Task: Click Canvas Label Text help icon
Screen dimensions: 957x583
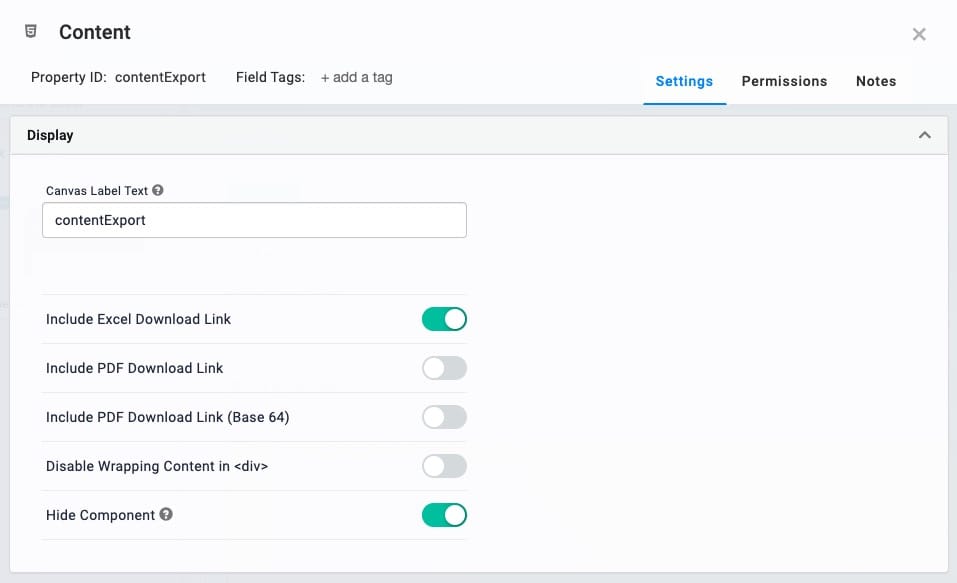Action: 157,190
